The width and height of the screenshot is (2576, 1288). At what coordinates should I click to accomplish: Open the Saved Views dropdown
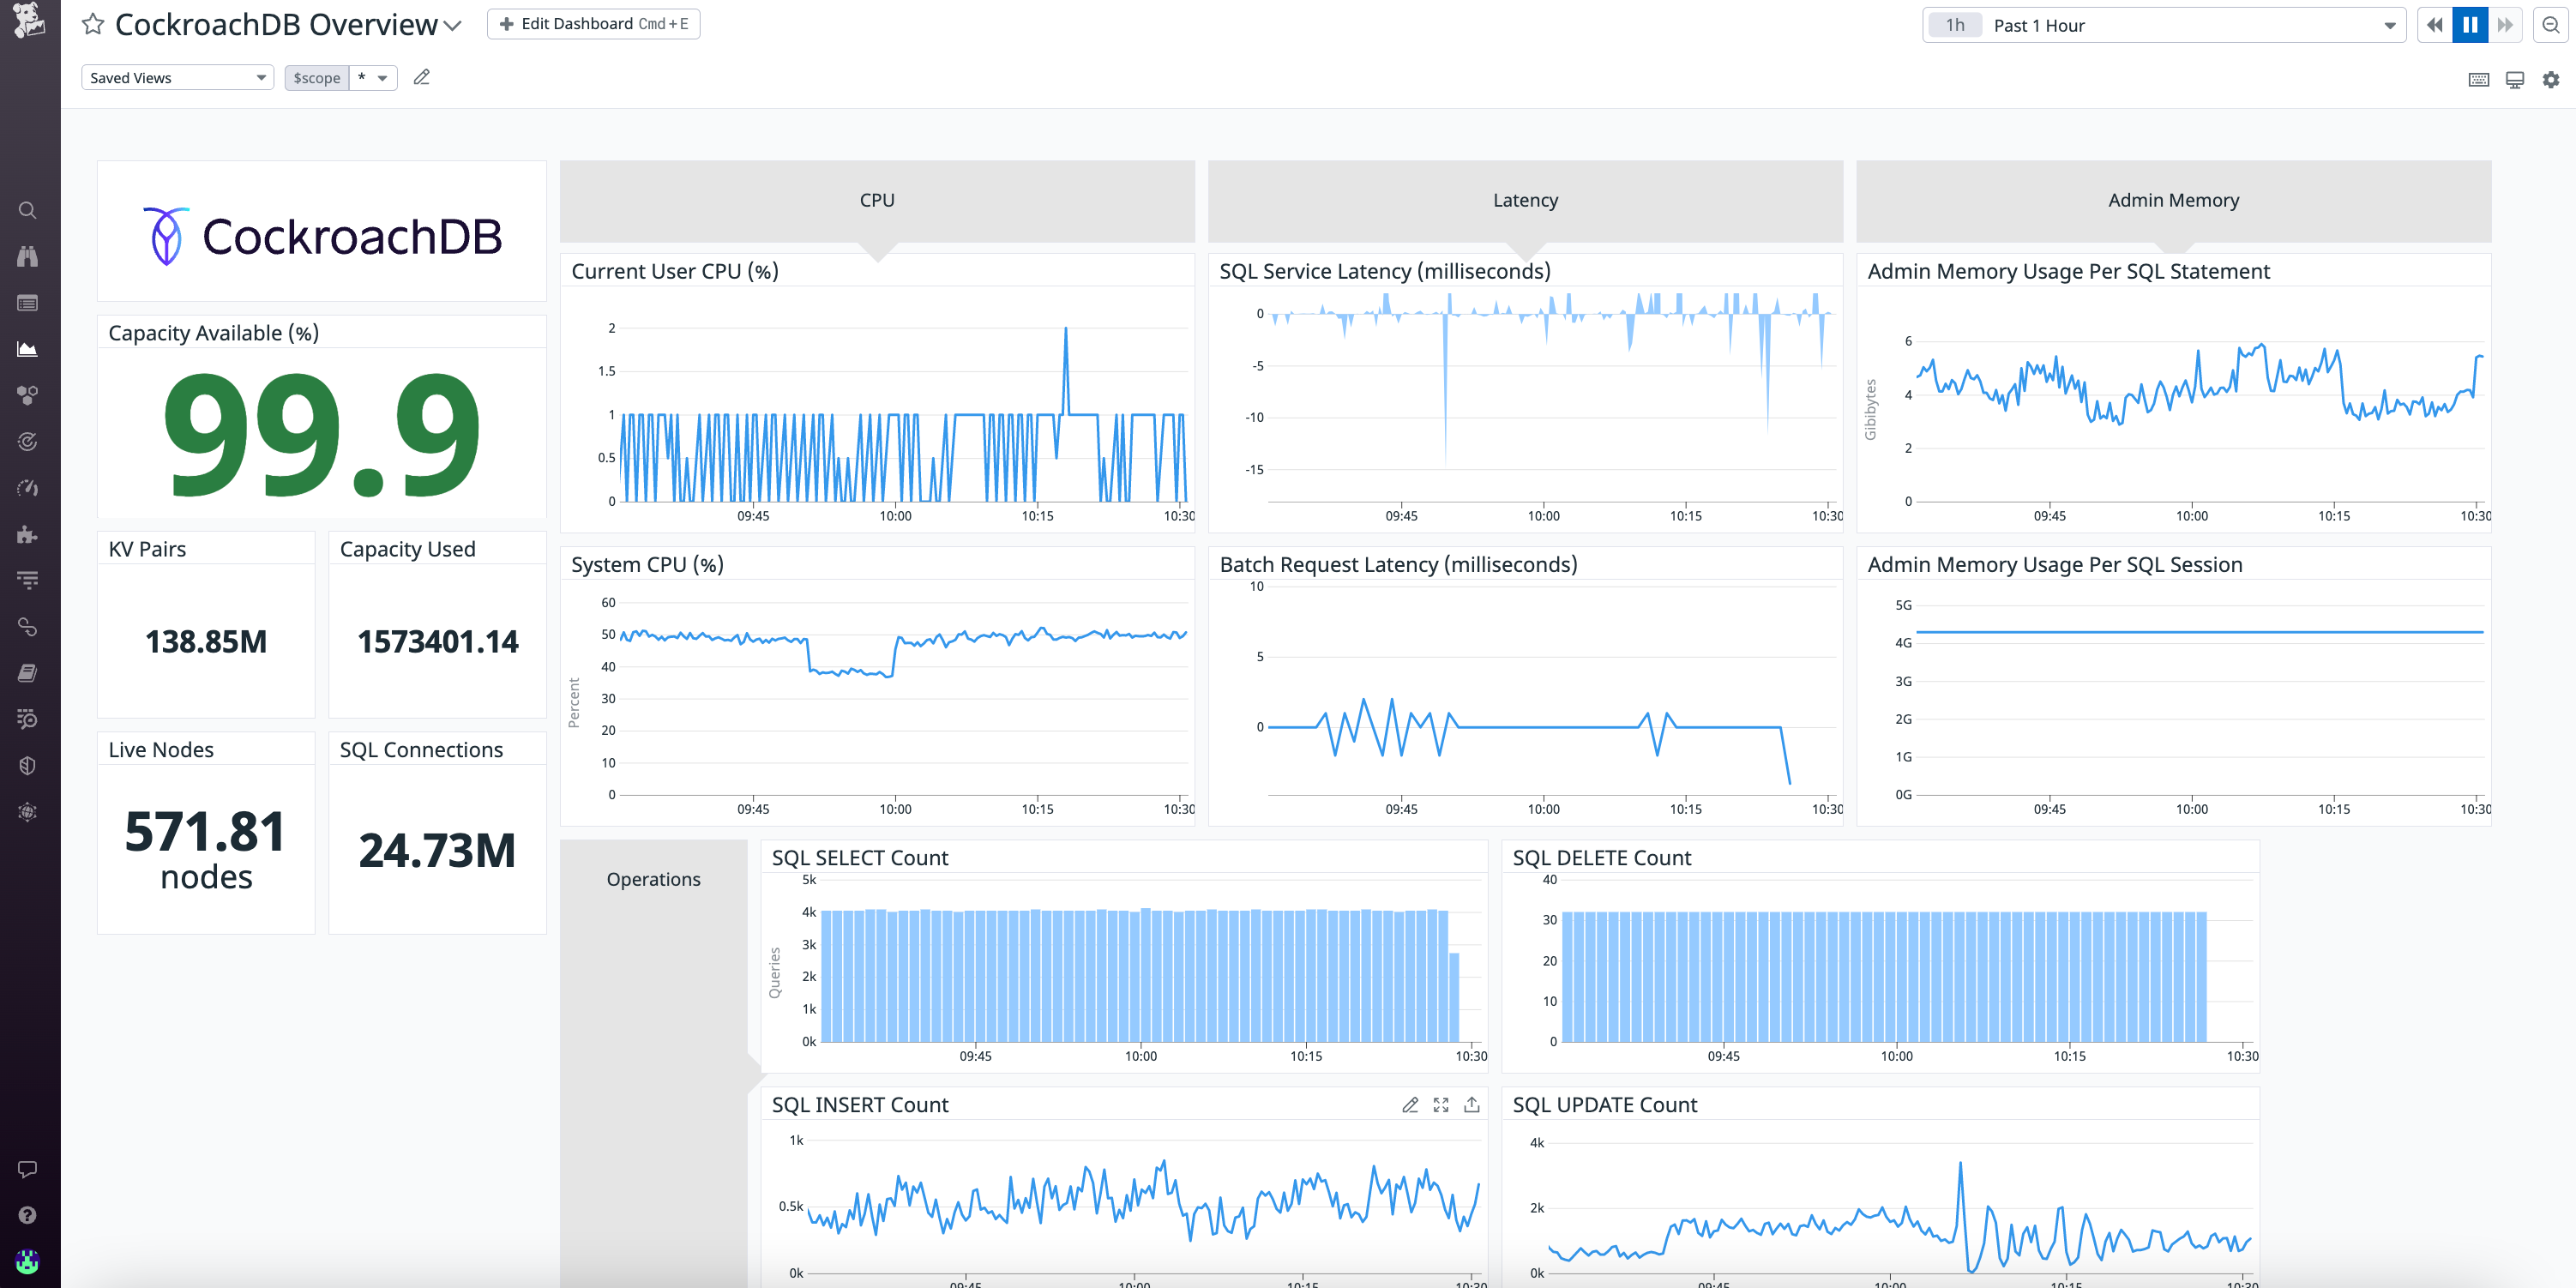click(177, 77)
